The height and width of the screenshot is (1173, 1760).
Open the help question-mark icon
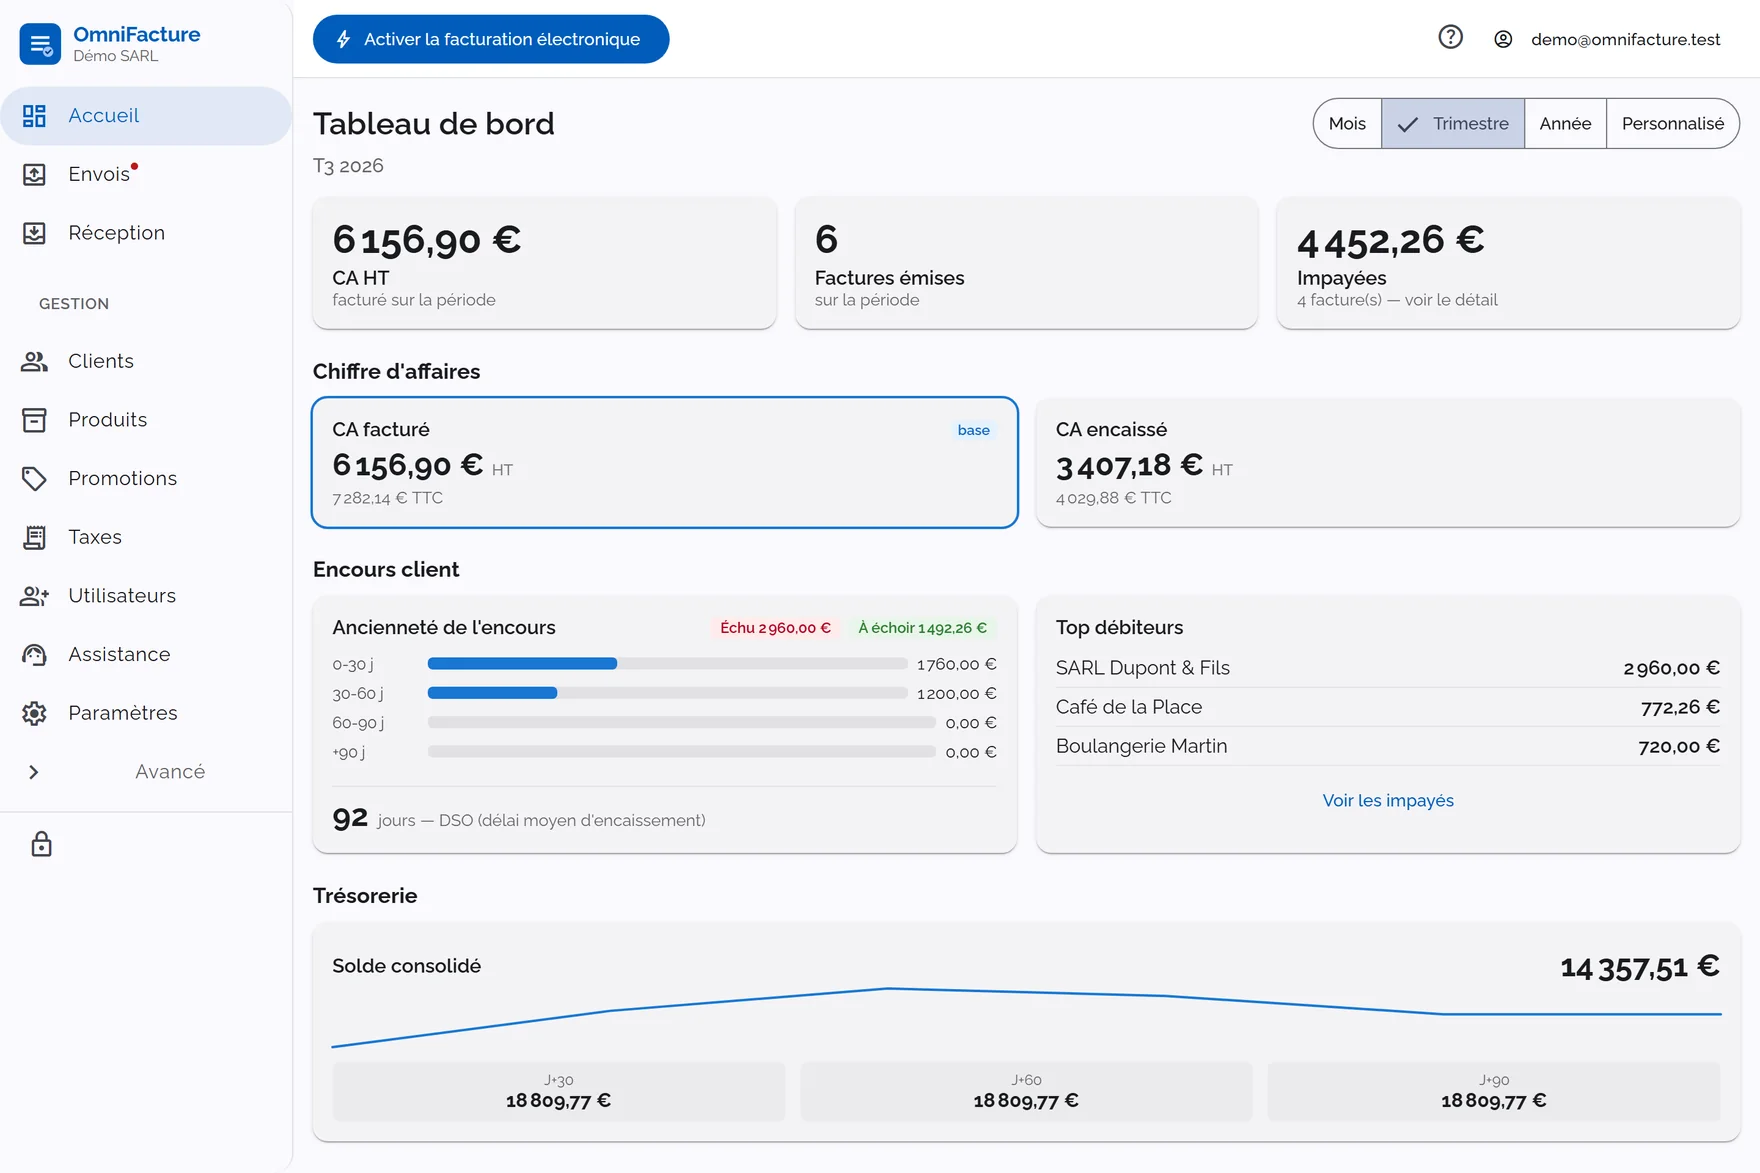coord(1450,38)
